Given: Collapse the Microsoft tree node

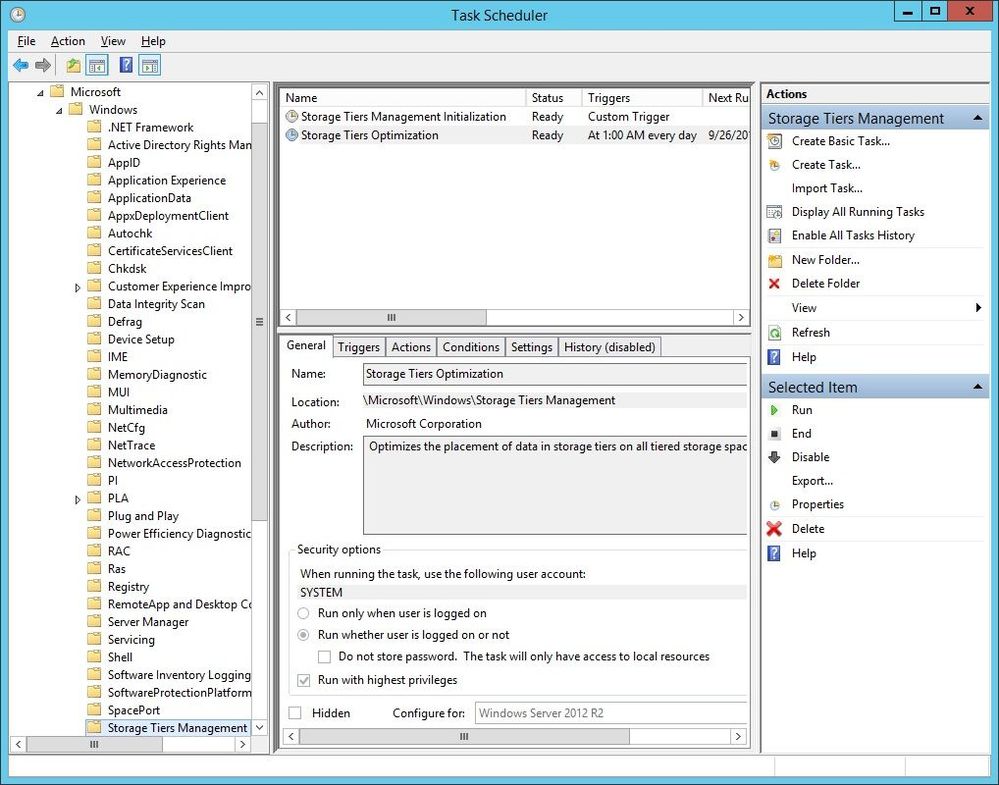Looking at the screenshot, I should tap(40, 93).
